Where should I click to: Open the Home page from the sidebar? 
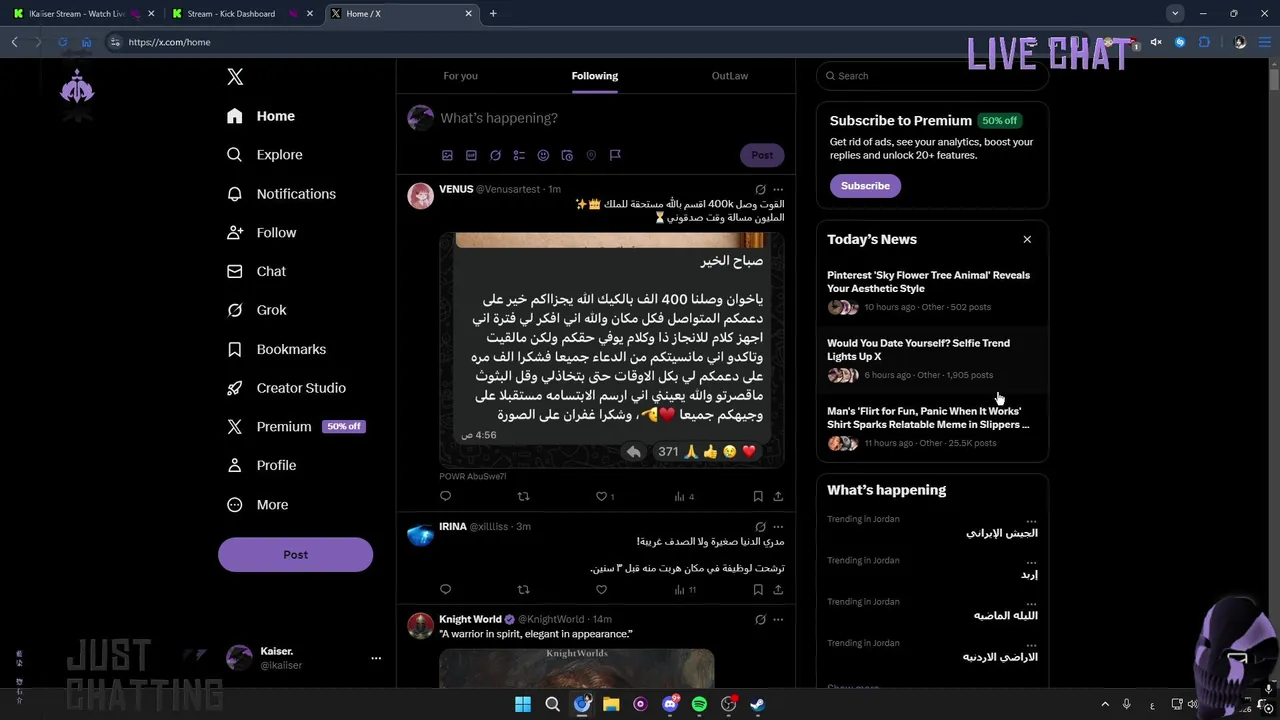click(261, 116)
